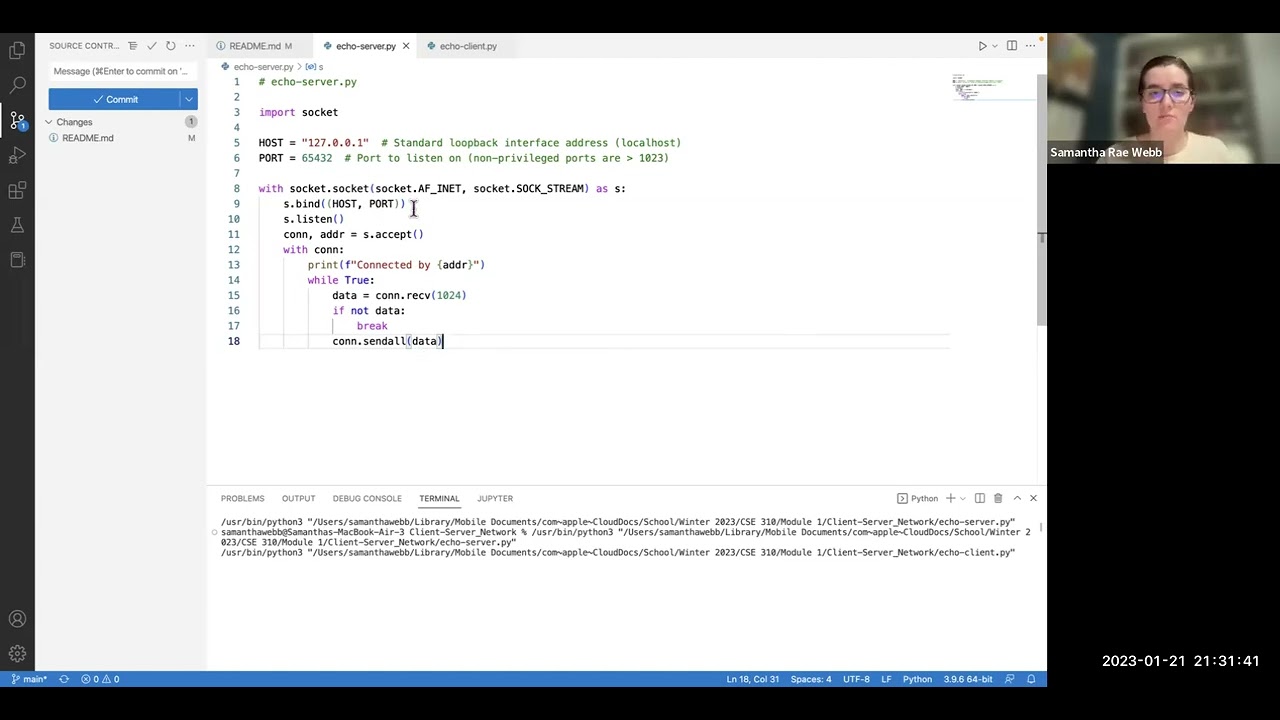Screen dimensions: 1280x720
Task: Synchronize changes from the status bar
Action: click(64, 679)
